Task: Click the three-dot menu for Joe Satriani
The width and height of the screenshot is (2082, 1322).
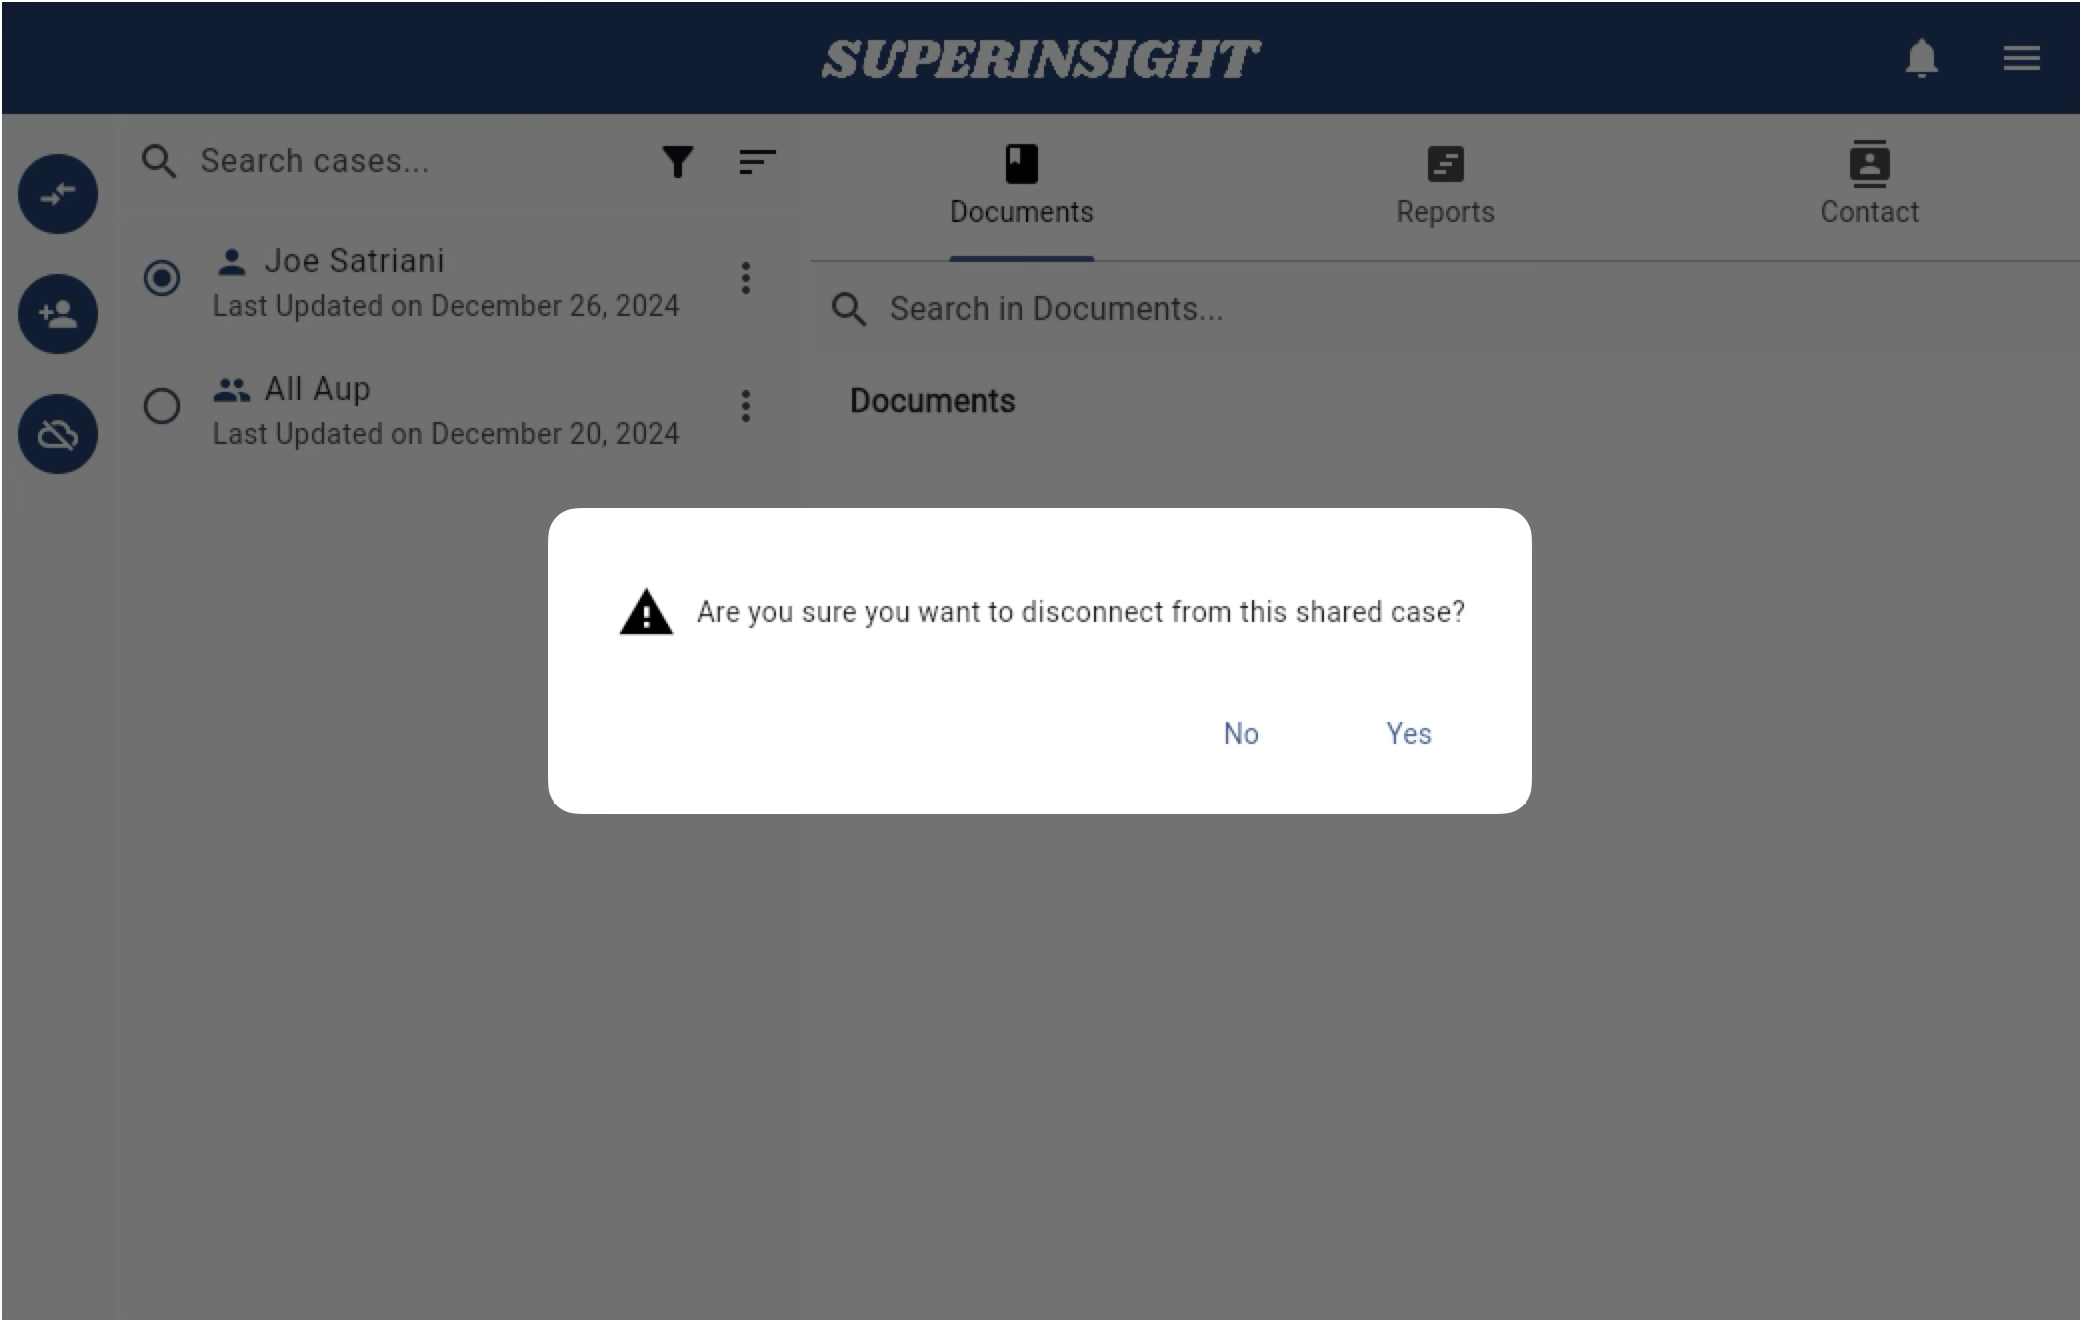Action: click(x=745, y=278)
